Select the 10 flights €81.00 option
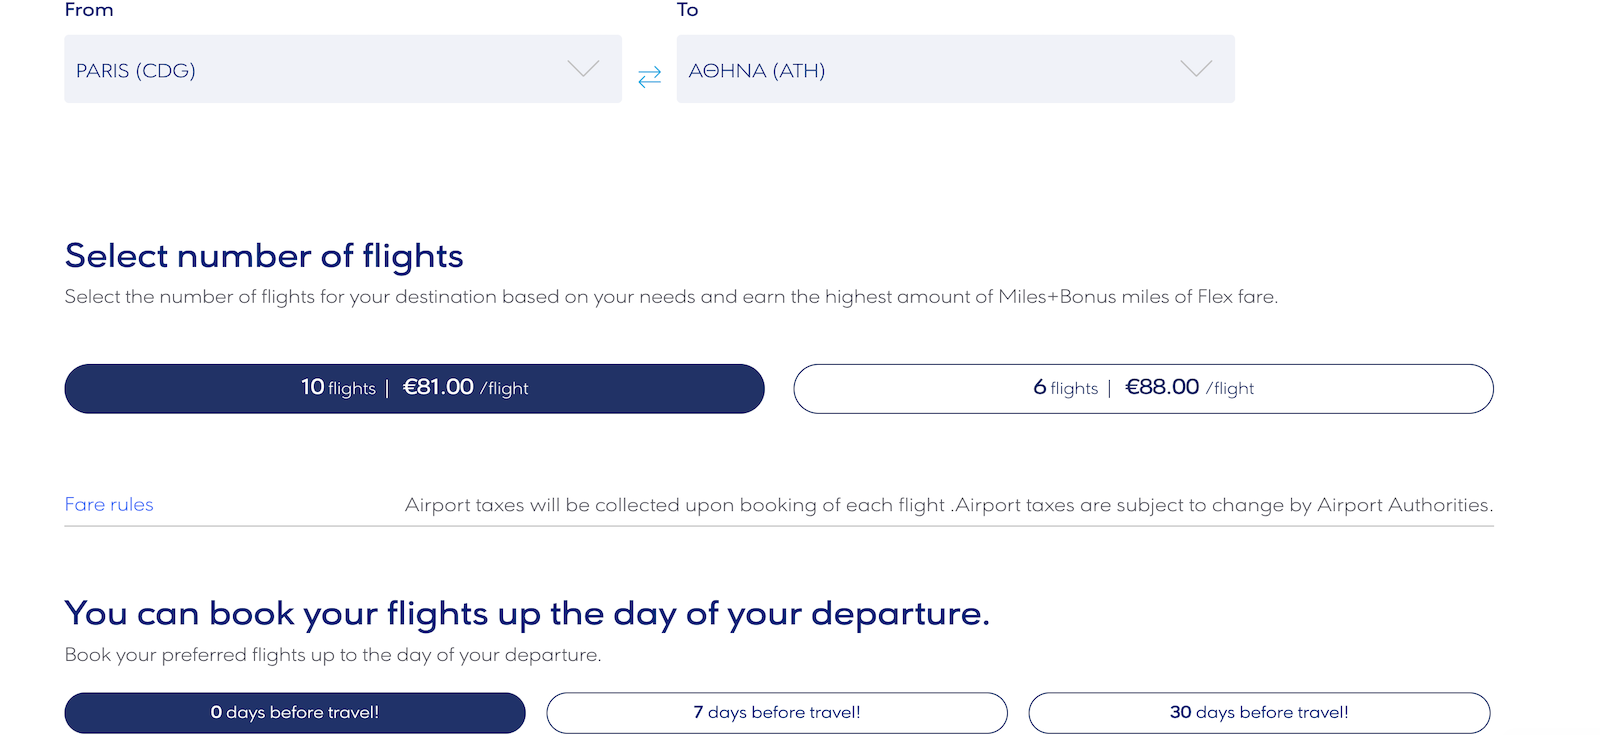Viewport: 1600px width, 735px height. pos(414,389)
